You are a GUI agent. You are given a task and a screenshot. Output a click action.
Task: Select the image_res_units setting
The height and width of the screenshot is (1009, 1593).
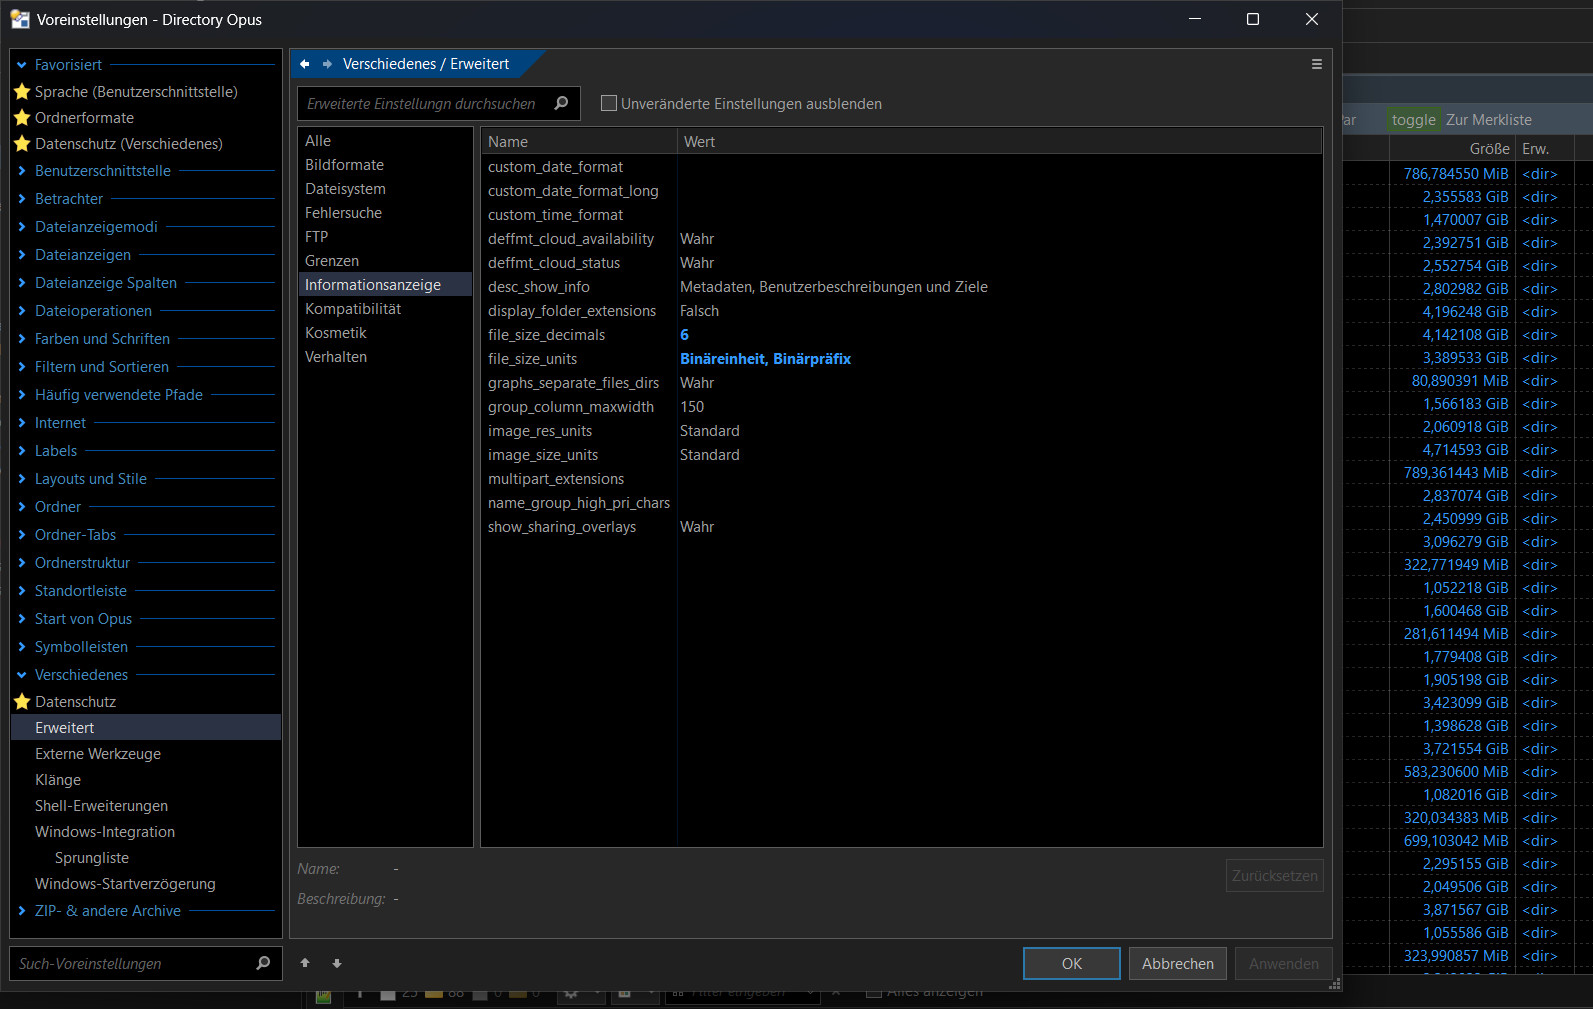coord(901,431)
